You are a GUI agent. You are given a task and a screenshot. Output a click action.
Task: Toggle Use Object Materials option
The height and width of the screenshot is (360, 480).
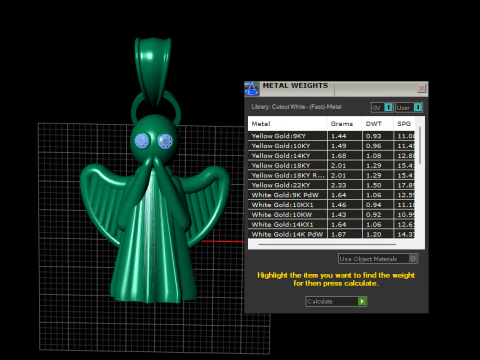[x=378, y=259]
